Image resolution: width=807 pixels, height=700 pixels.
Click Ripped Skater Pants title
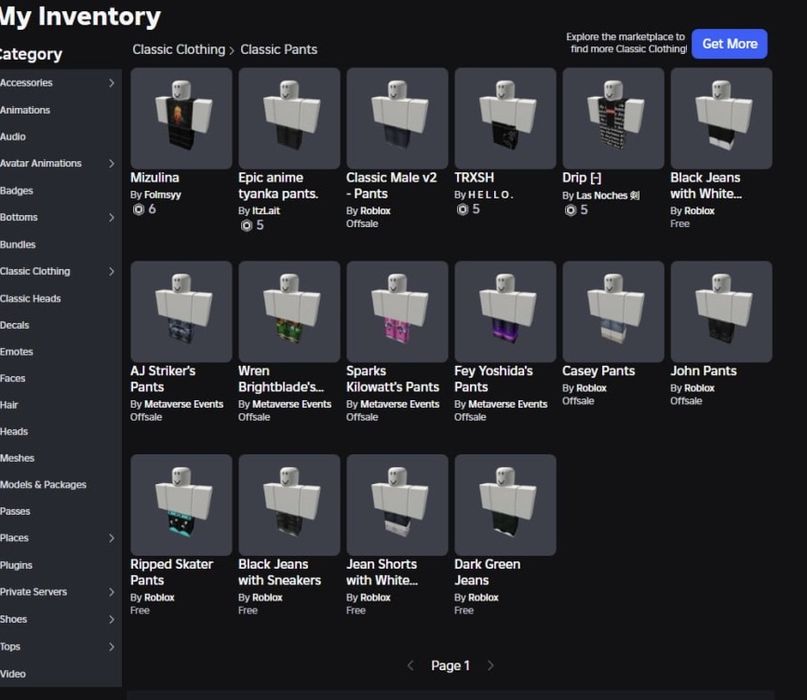171,572
